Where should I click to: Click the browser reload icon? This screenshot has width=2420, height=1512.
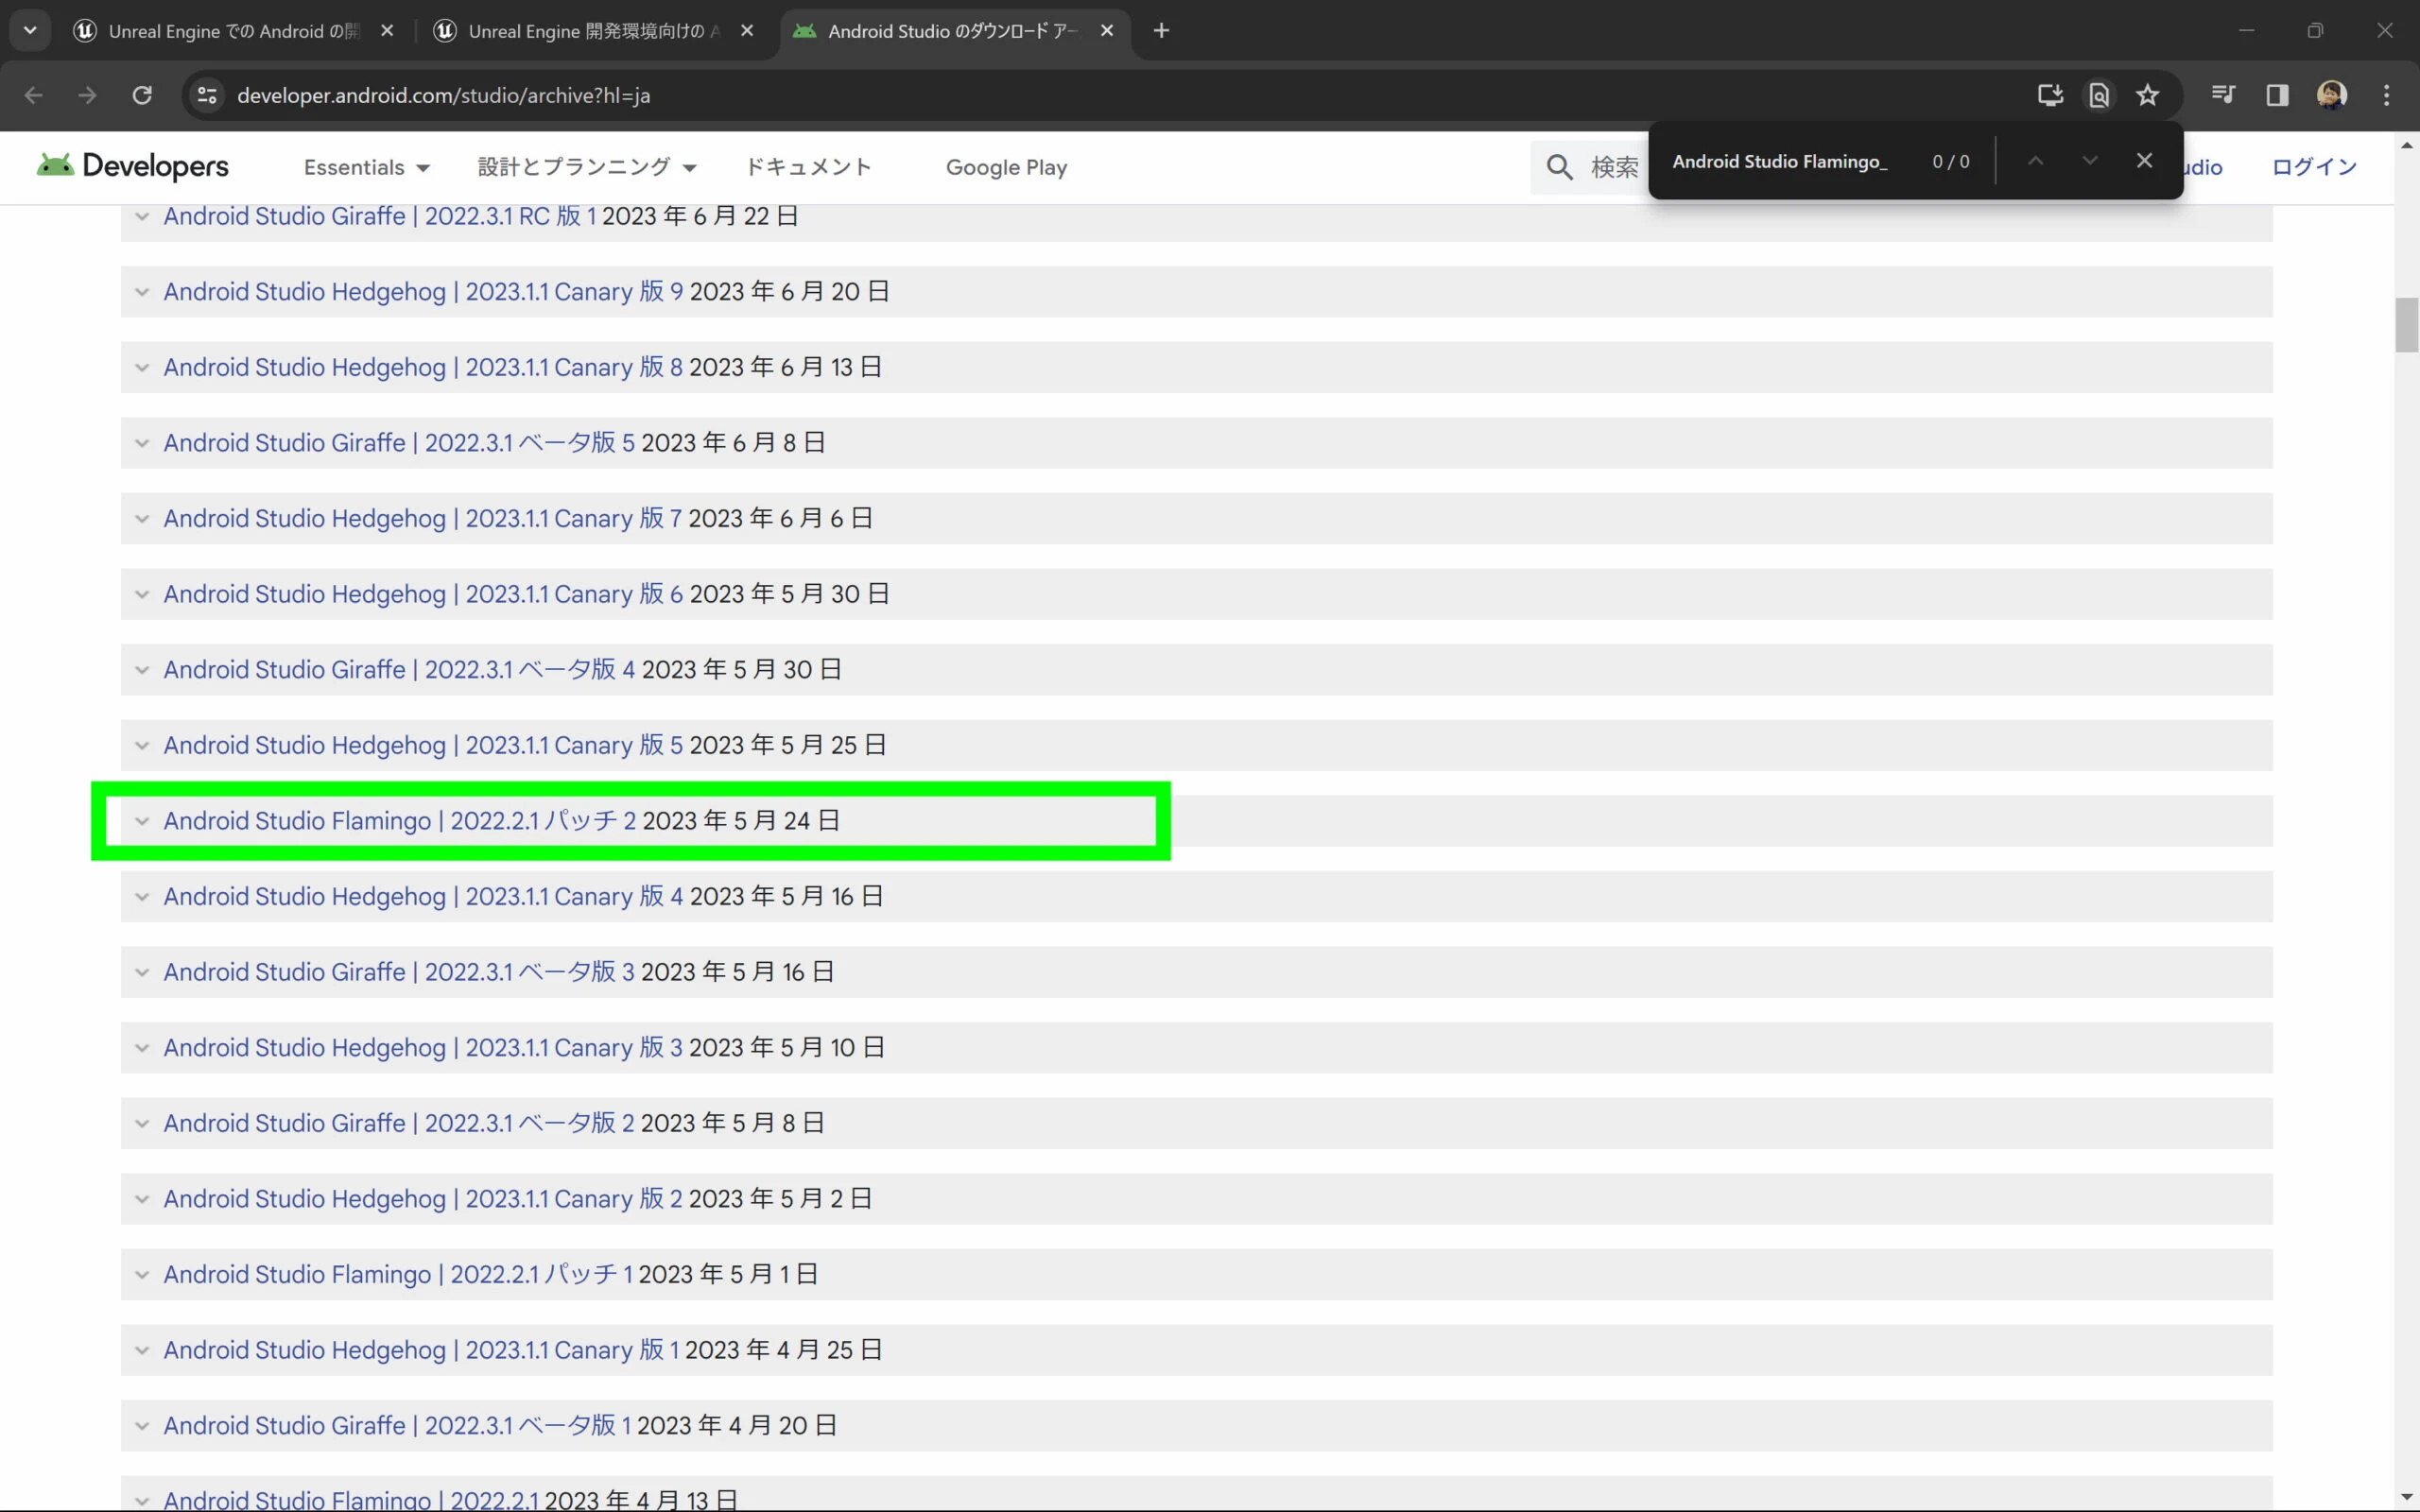[142, 95]
